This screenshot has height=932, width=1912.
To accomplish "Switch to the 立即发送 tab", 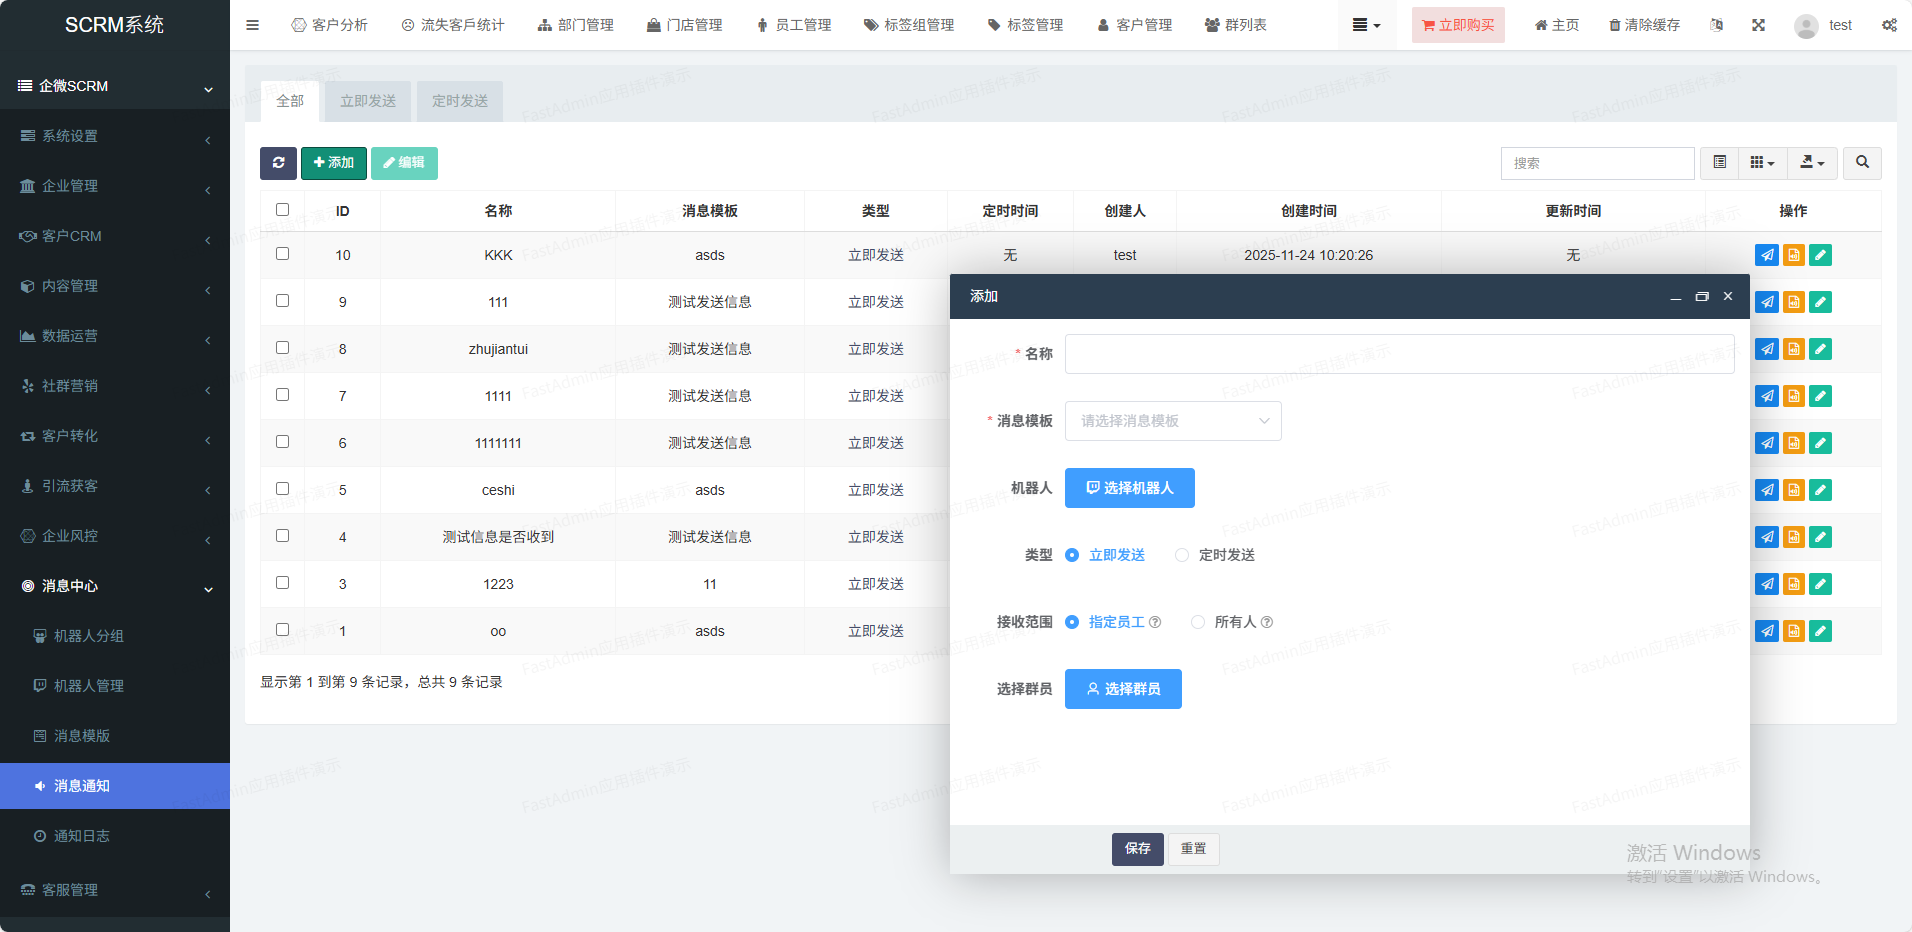I will 368,101.
